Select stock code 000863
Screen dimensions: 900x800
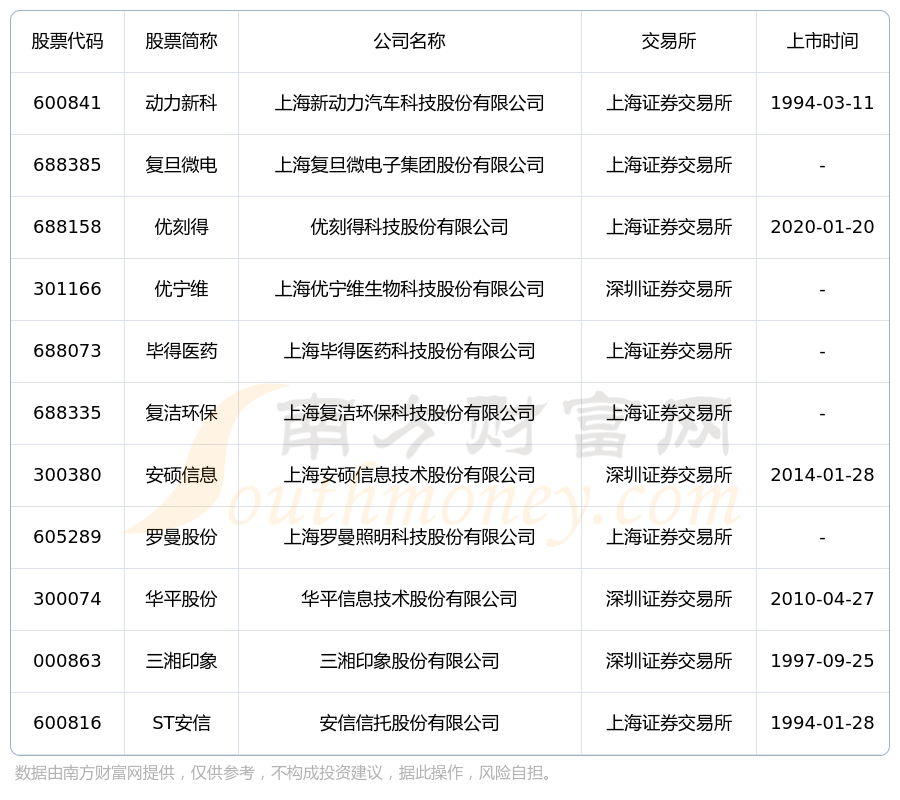coord(67,661)
